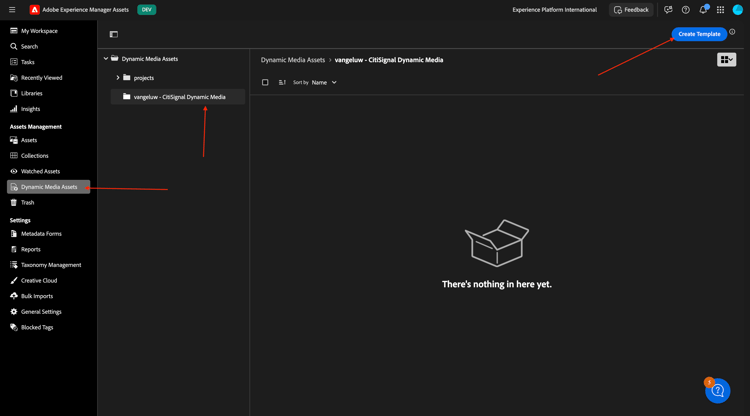The height and width of the screenshot is (416, 750).
Task: Open Taxonomy Management
Action: point(51,264)
